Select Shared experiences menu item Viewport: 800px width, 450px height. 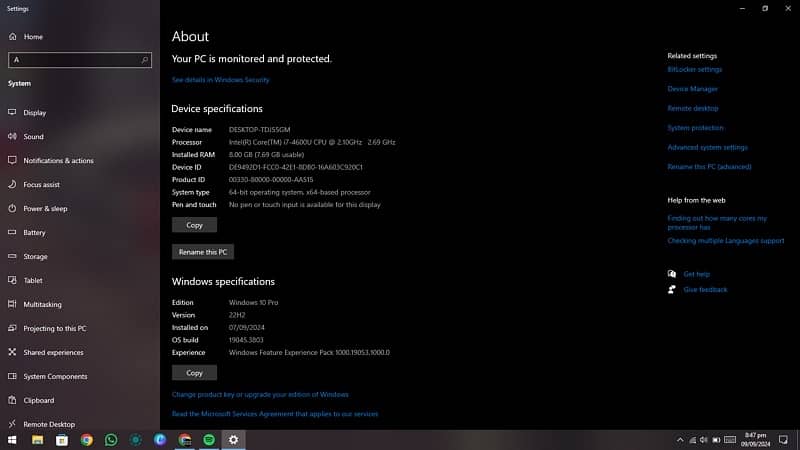pyautogui.click(x=53, y=353)
